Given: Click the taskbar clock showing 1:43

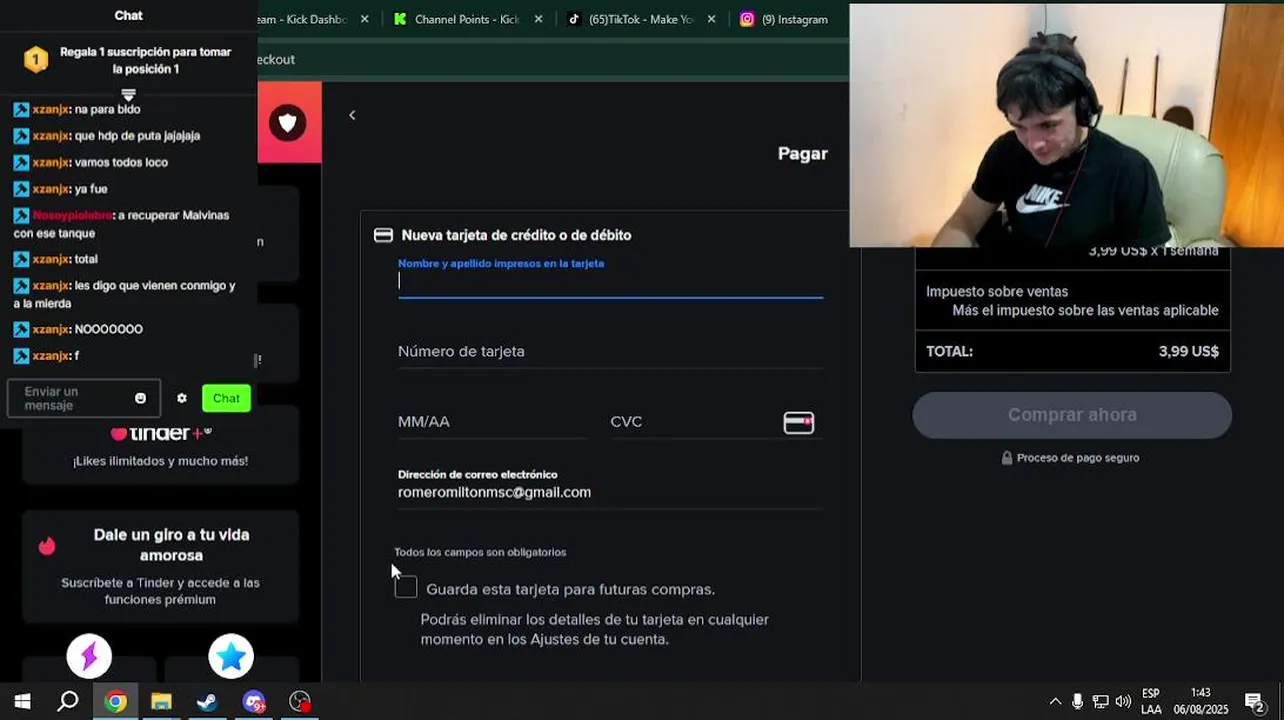Looking at the screenshot, I should click(x=1201, y=702).
